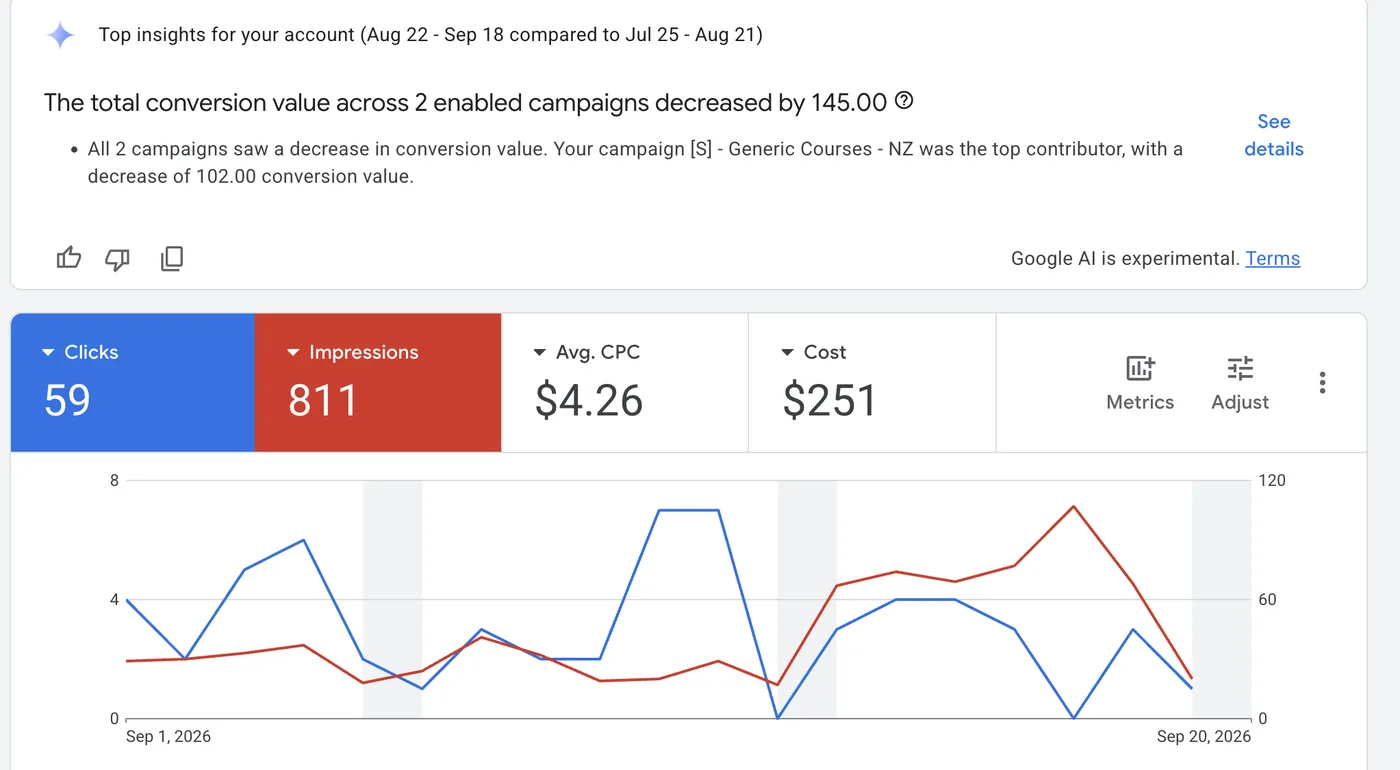Image resolution: width=1400 pixels, height=770 pixels.
Task: Click the Google AI is experimental text
Action: pyautogui.click(x=1125, y=258)
